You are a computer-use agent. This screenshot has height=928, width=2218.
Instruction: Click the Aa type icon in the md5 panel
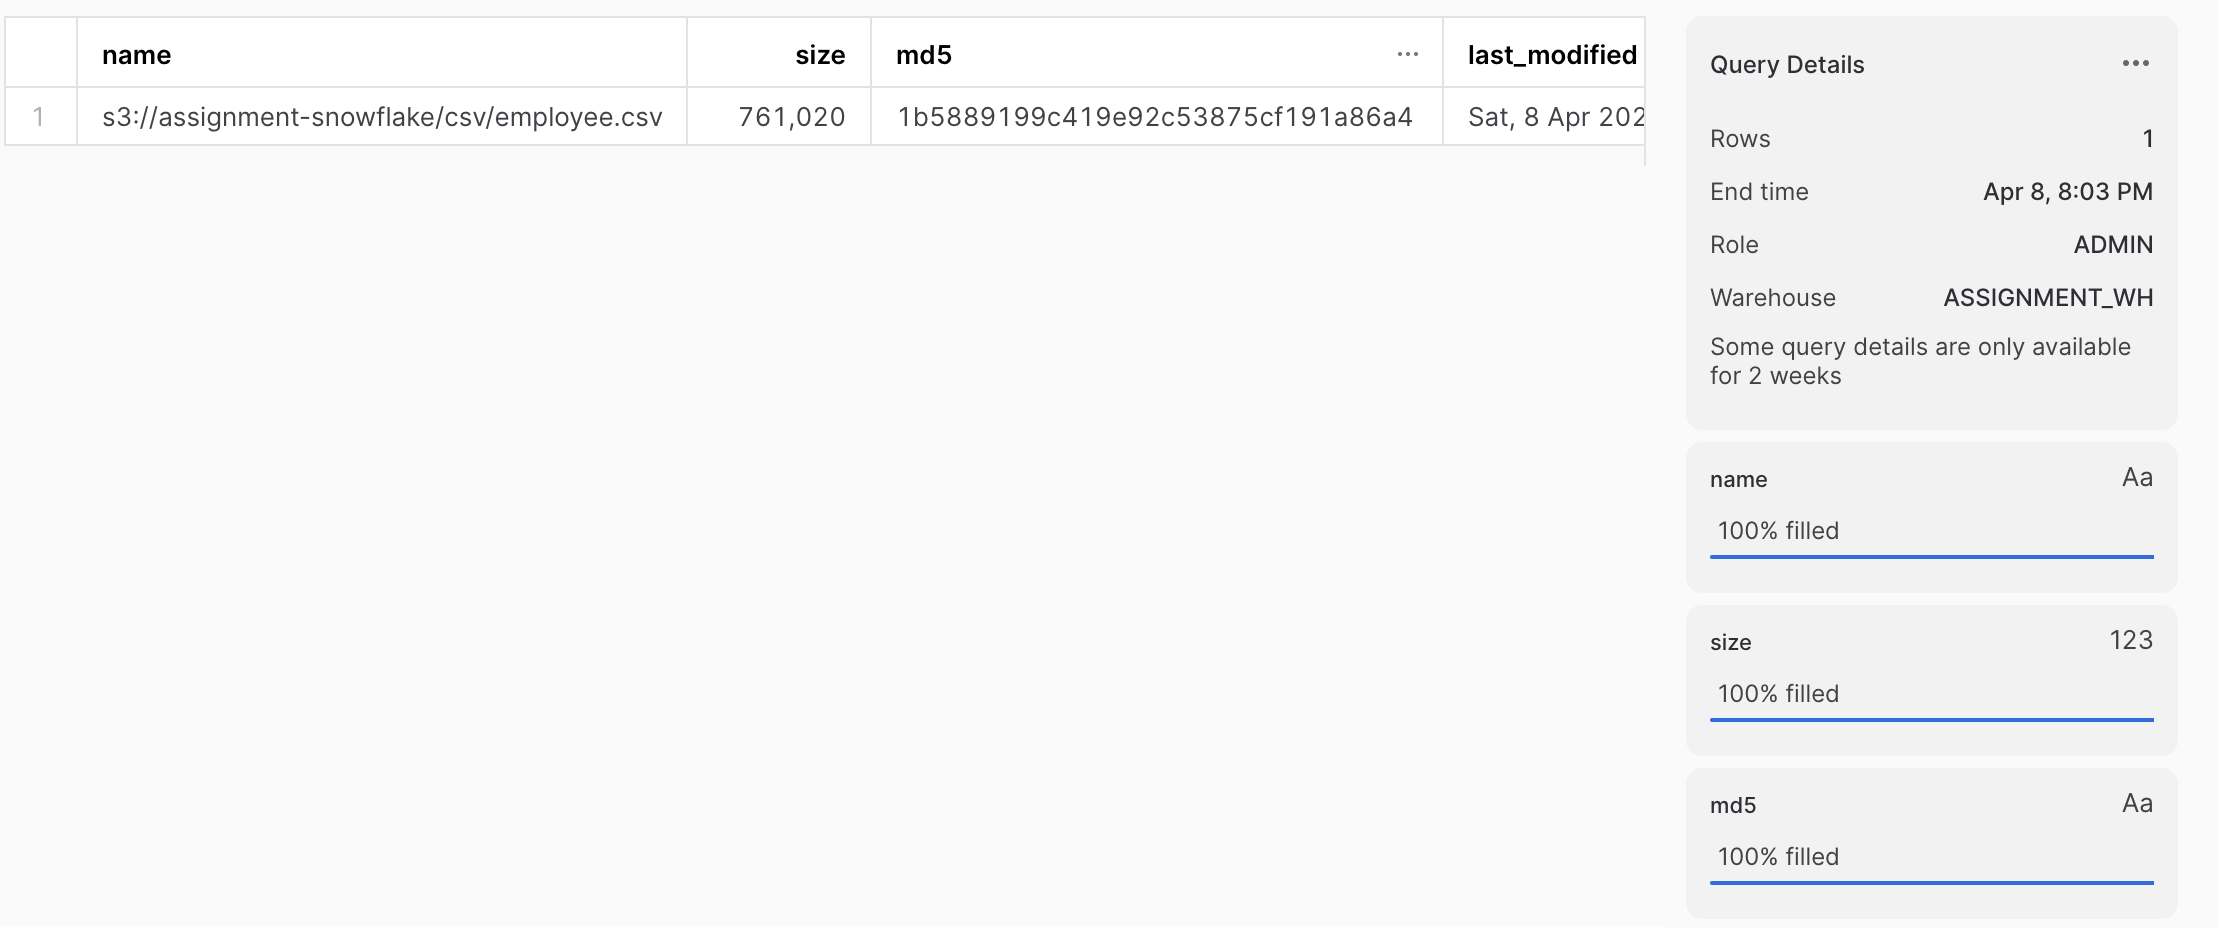point(2138,803)
